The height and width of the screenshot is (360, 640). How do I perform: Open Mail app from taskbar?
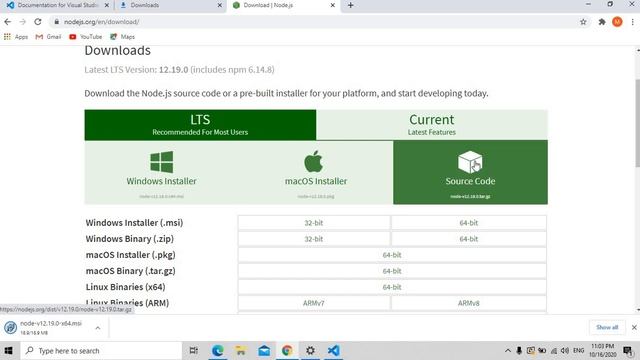coord(264,351)
